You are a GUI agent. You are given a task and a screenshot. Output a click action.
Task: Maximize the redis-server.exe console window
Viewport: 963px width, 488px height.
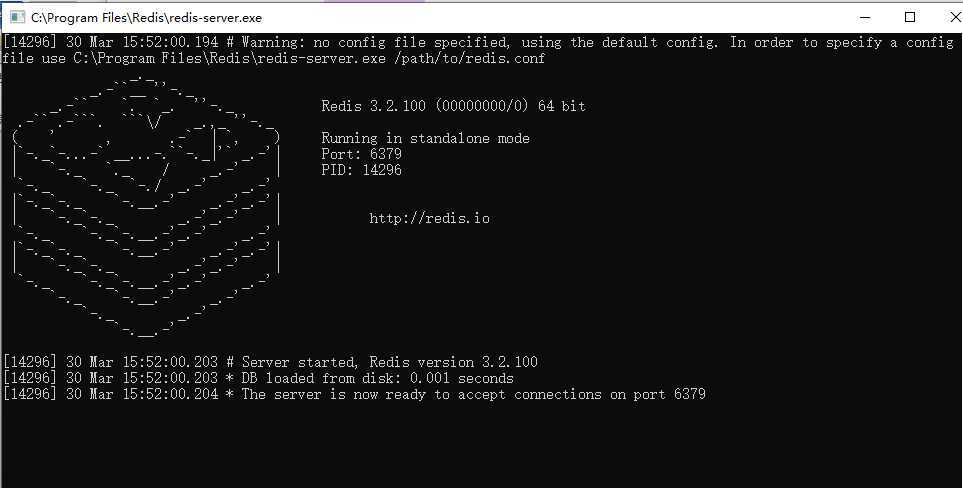pos(910,17)
